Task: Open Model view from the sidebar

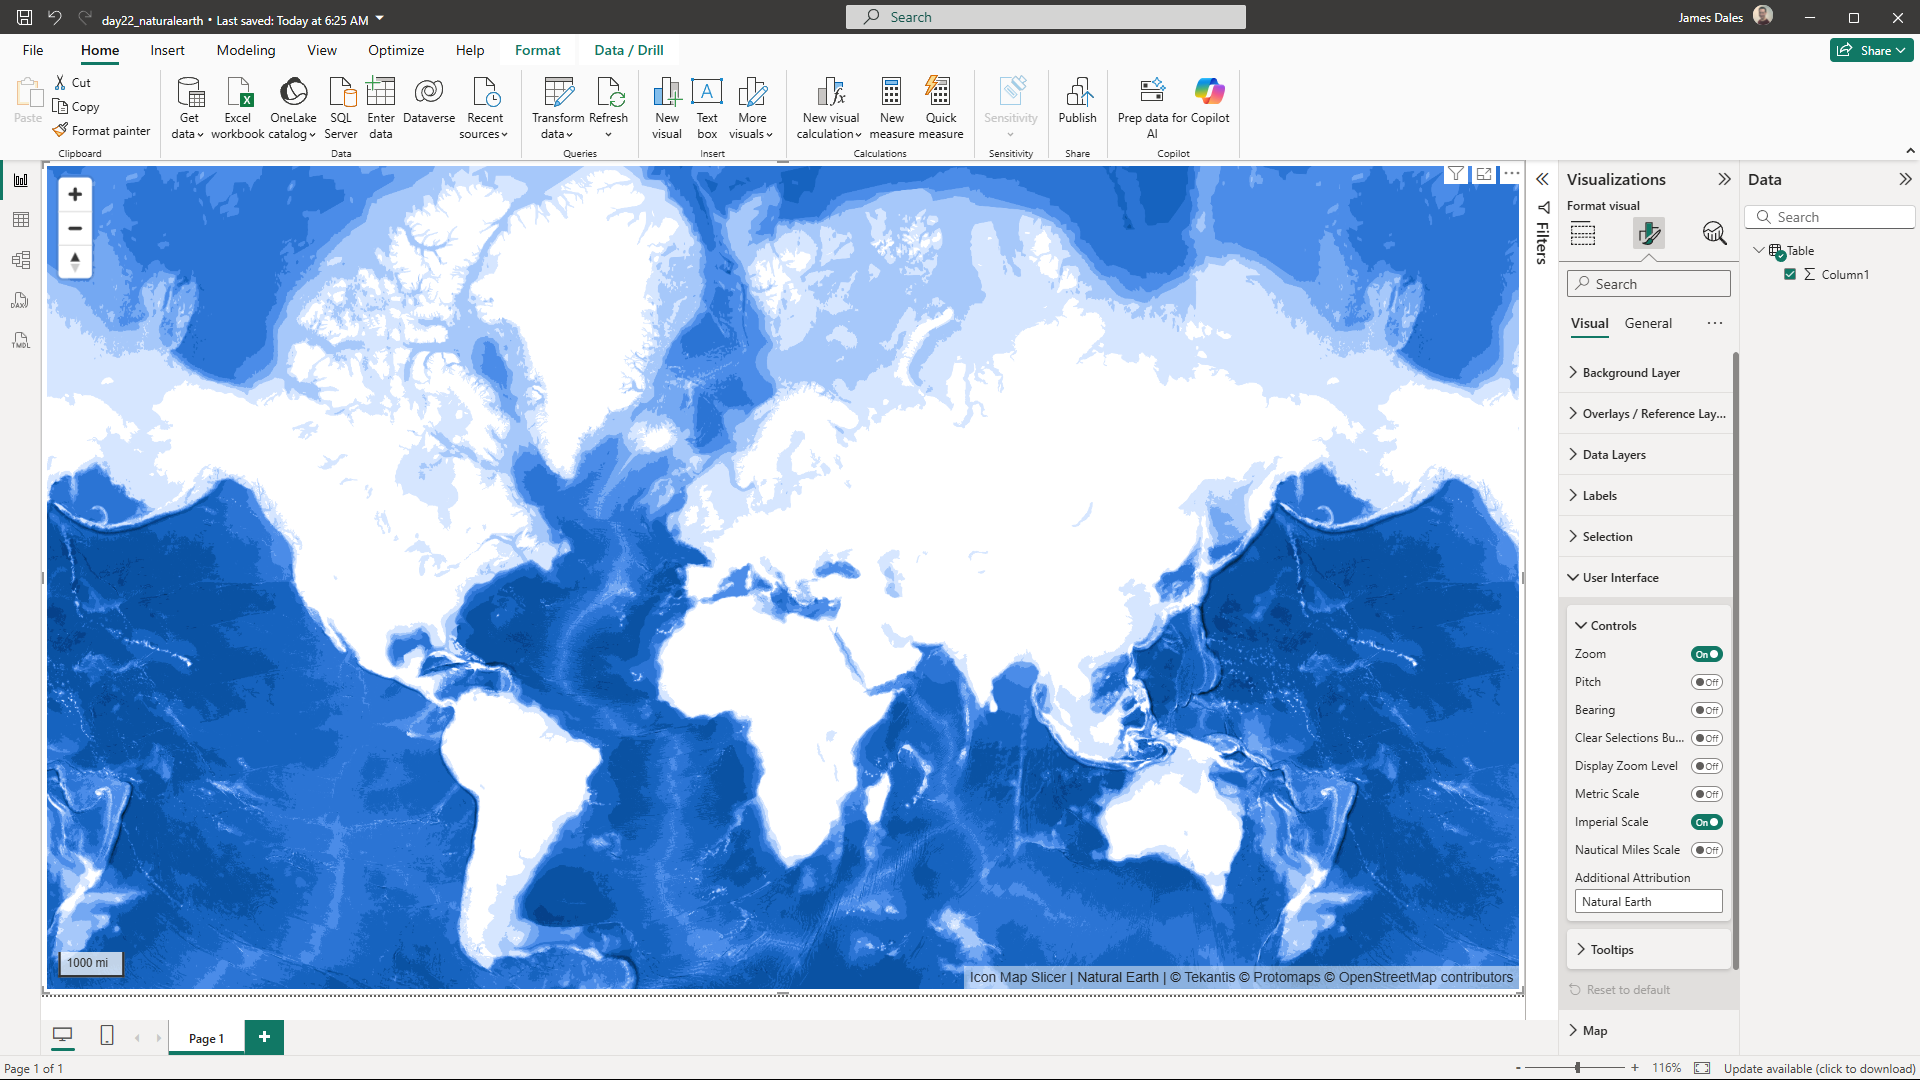Action: tap(20, 259)
